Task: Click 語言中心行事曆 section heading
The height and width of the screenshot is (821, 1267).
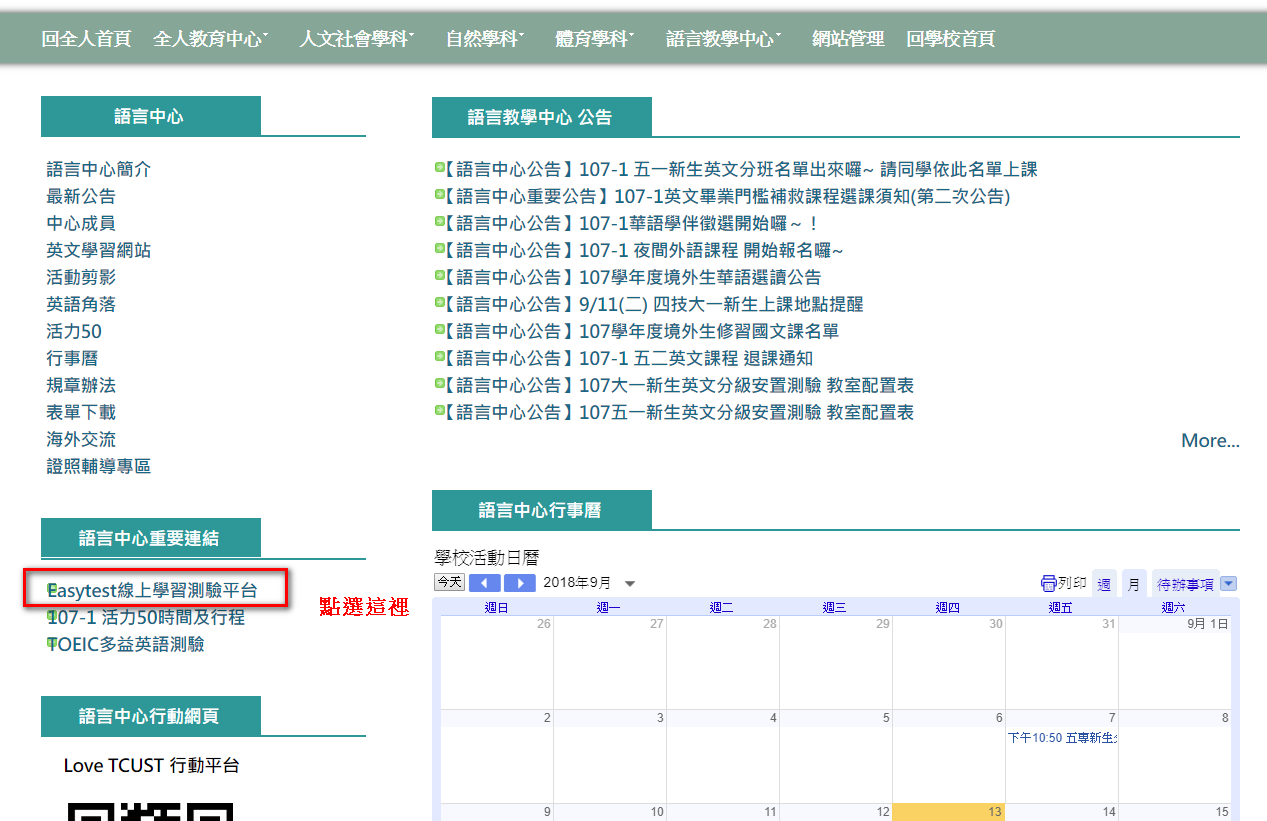Action: tap(540, 510)
